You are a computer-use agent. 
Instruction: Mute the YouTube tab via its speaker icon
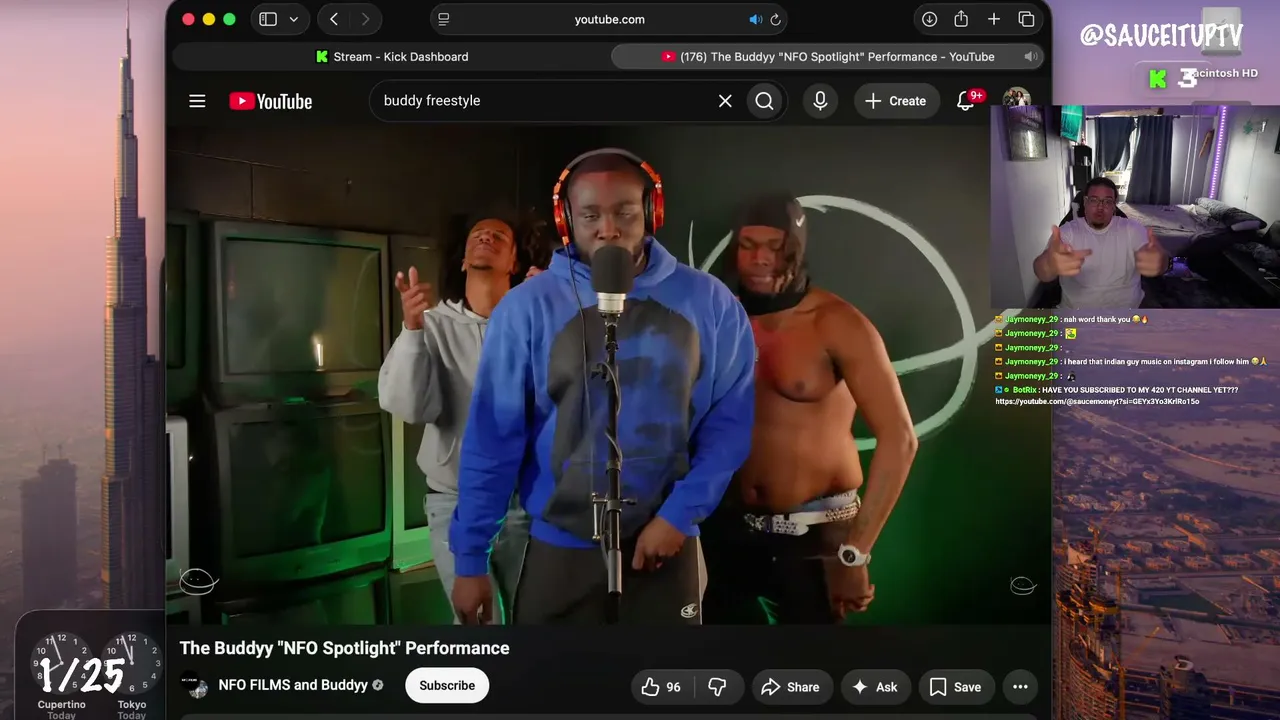coord(1029,57)
